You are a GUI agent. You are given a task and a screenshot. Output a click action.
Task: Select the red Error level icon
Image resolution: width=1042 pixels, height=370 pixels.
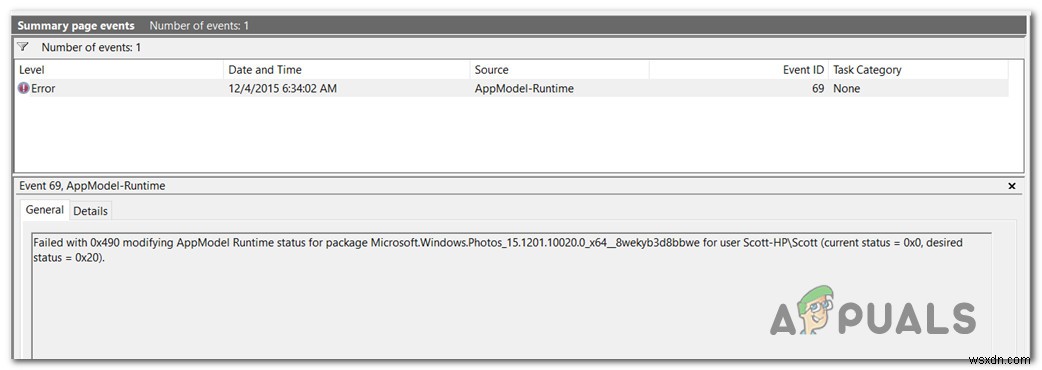[x=23, y=88]
